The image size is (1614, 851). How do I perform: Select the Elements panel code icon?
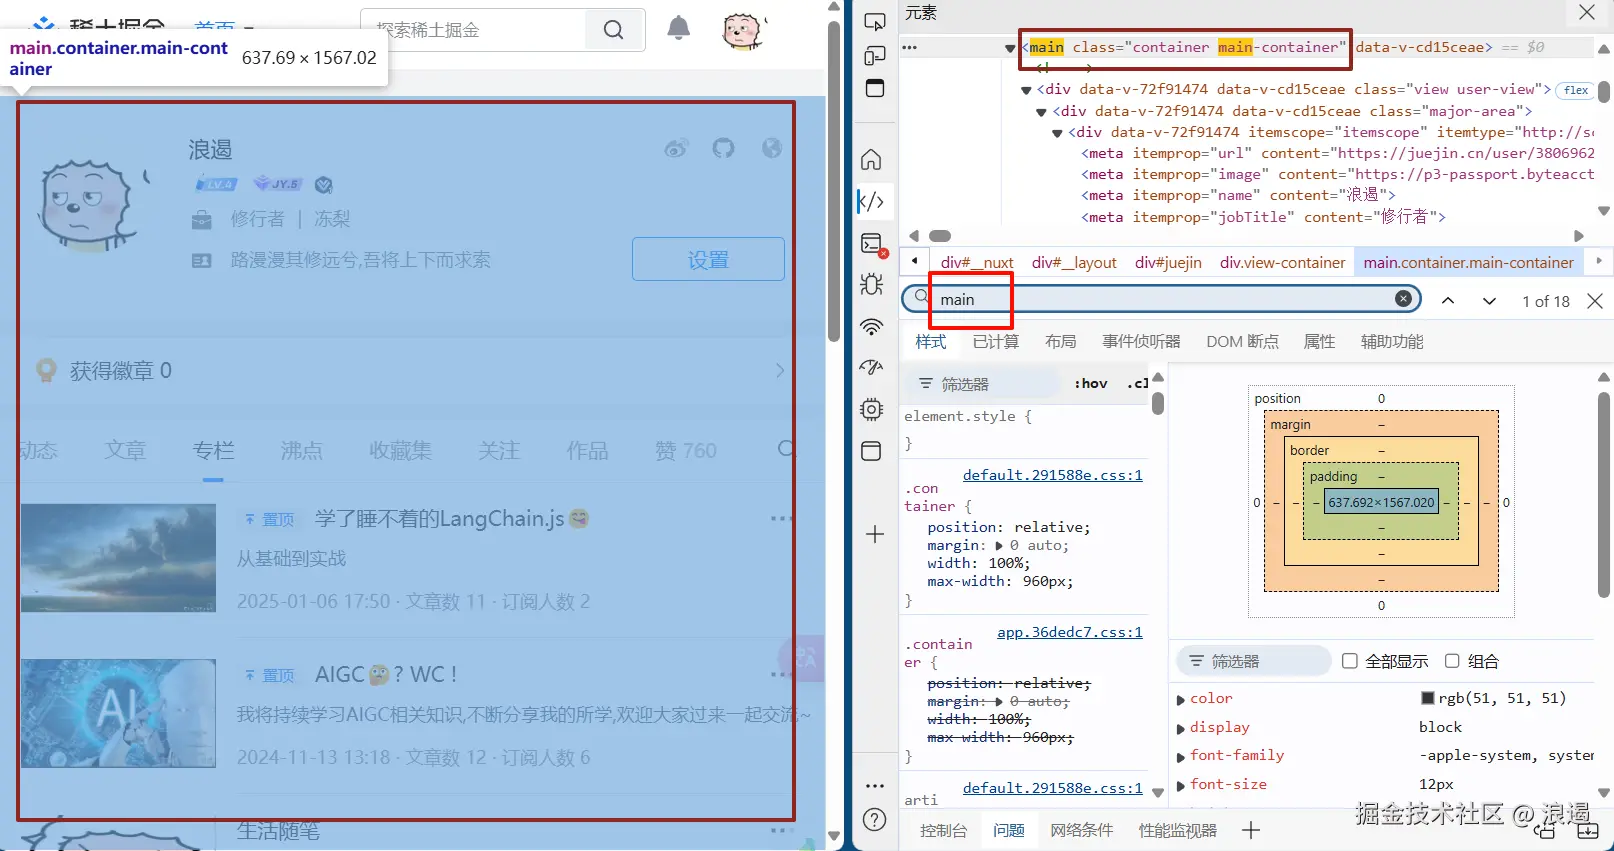pos(872,201)
